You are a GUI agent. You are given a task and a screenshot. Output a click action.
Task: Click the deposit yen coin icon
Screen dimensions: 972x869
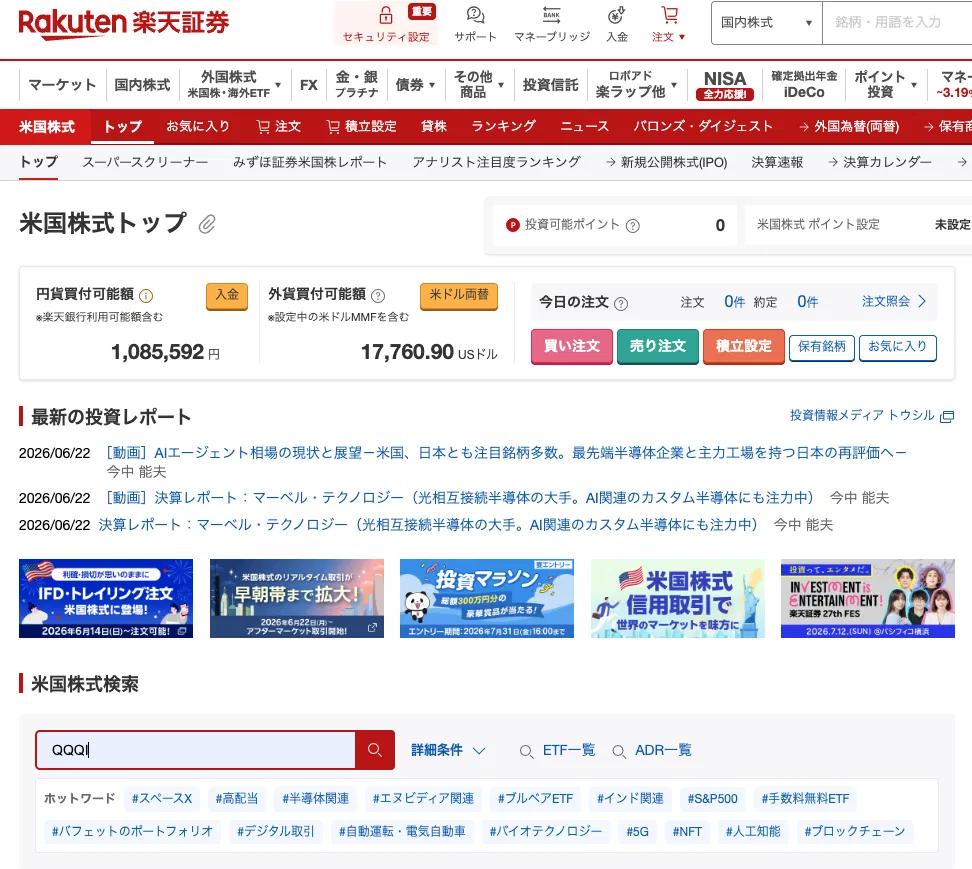tap(616, 14)
